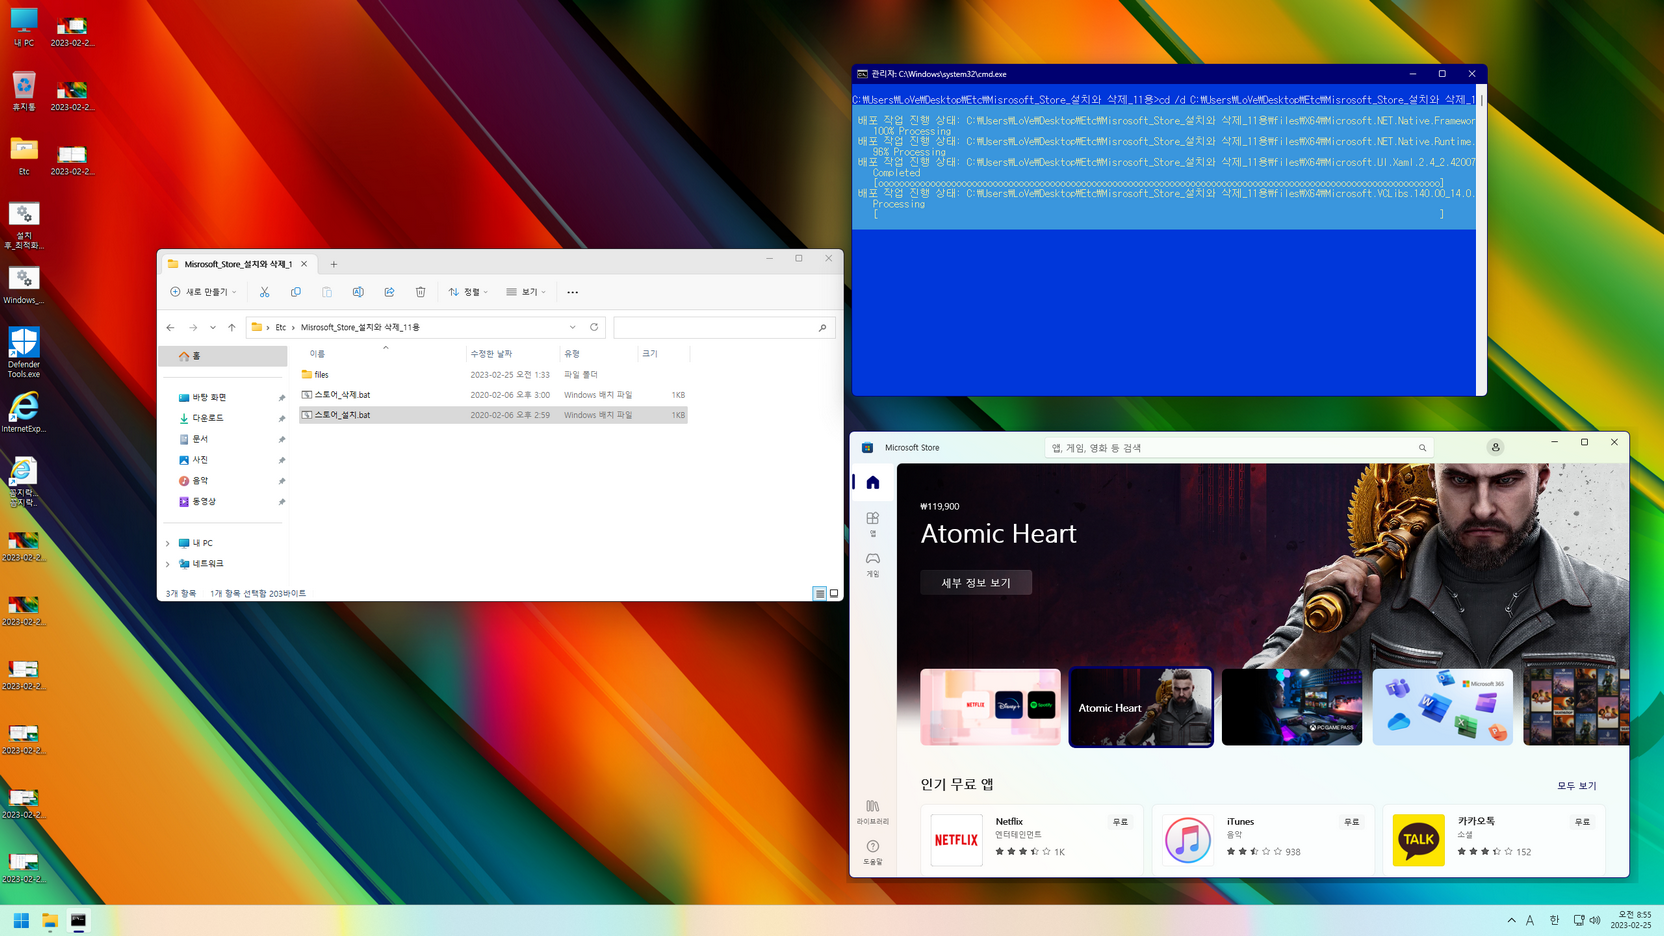Click the Misrosoft_Store_설치와 삭제_1 Explorer tab
Screen dimensions: 1664x936
click(x=237, y=264)
